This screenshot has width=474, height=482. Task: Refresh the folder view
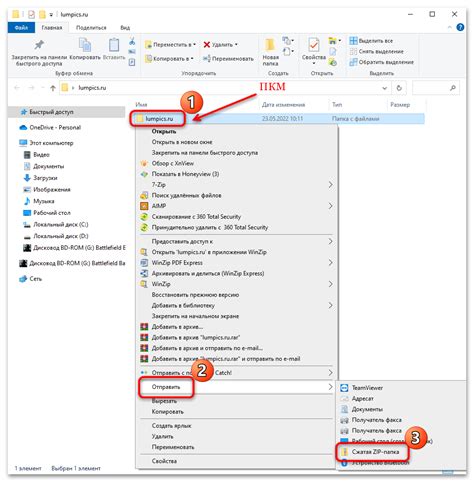coord(399,88)
